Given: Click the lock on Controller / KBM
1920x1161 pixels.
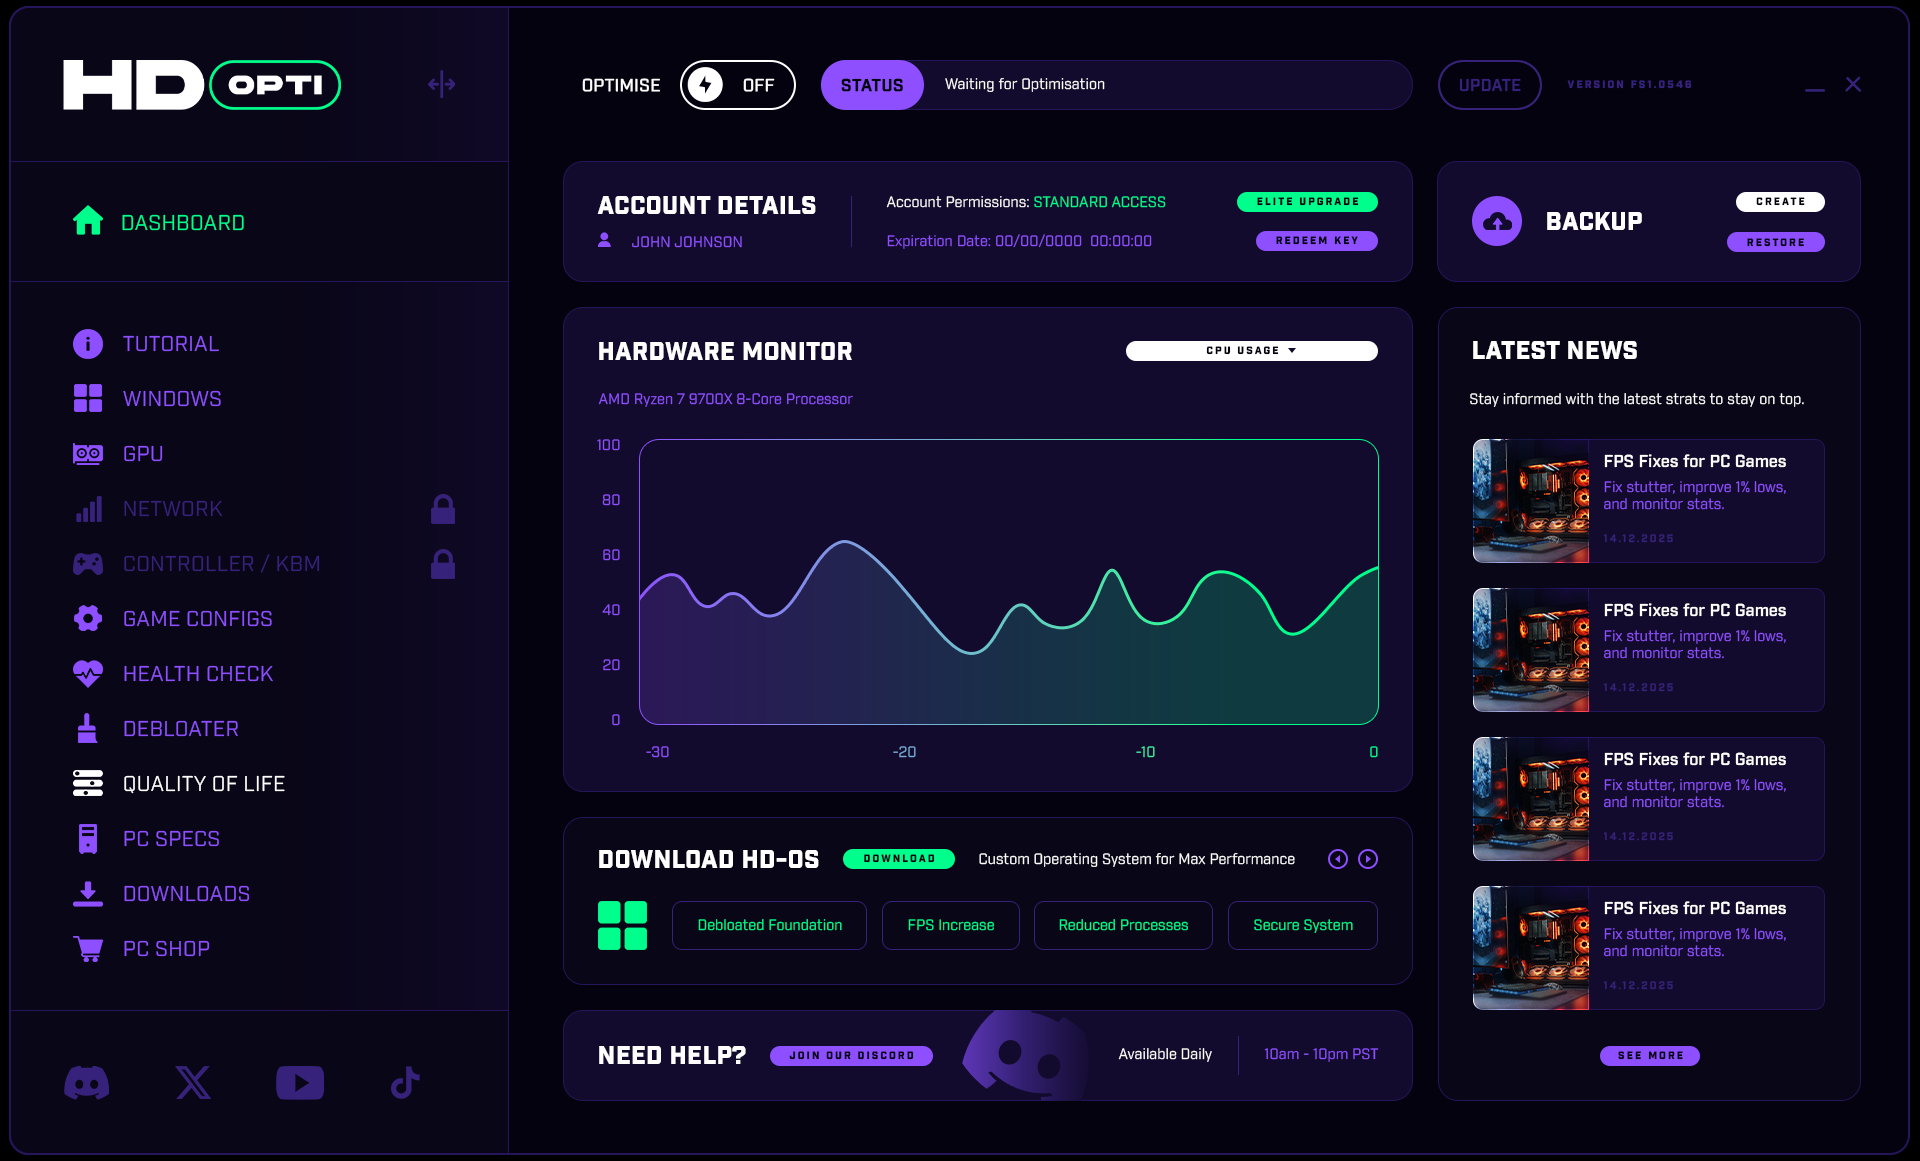Looking at the screenshot, I should (x=443, y=564).
